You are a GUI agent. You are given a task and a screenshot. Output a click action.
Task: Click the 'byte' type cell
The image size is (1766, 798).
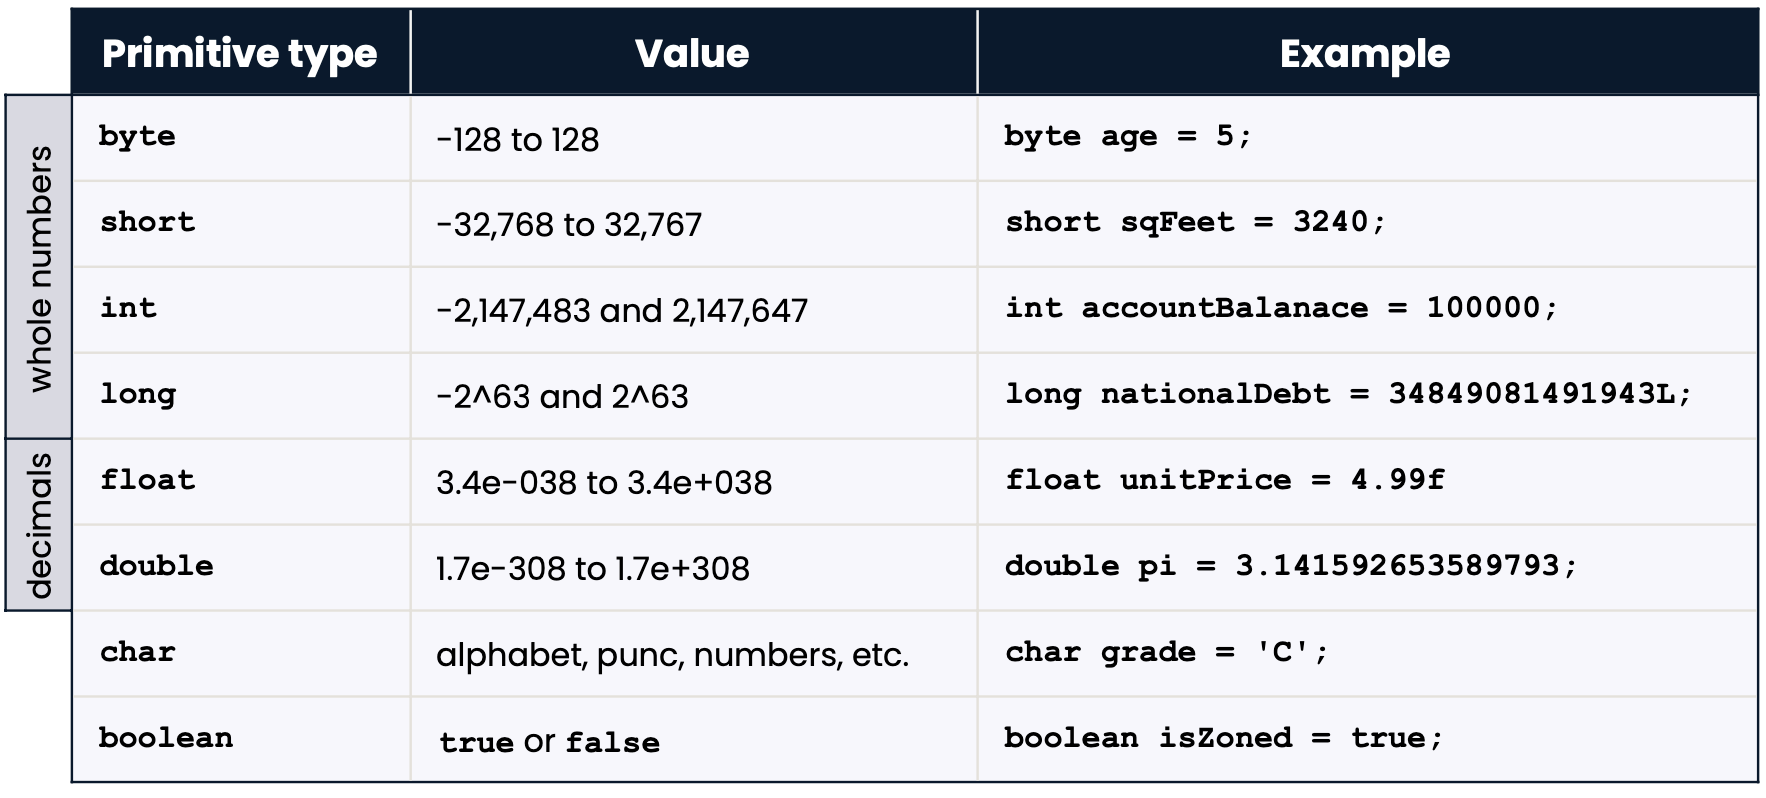tap(137, 137)
